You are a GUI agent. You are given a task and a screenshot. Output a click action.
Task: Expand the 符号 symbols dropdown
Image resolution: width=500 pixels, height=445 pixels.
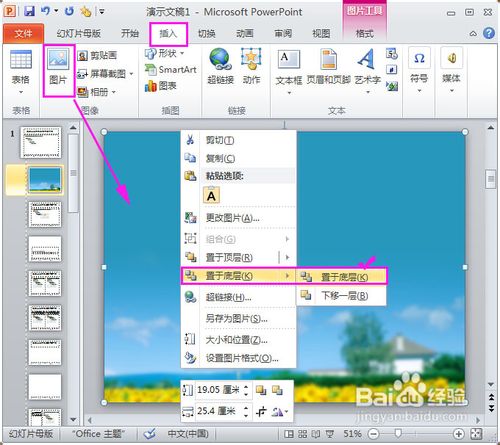[x=419, y=91]
